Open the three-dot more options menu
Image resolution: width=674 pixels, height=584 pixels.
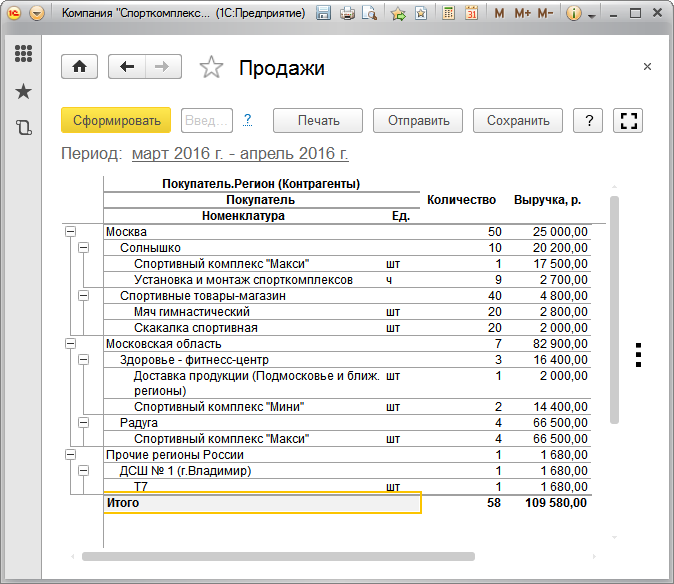638,355
